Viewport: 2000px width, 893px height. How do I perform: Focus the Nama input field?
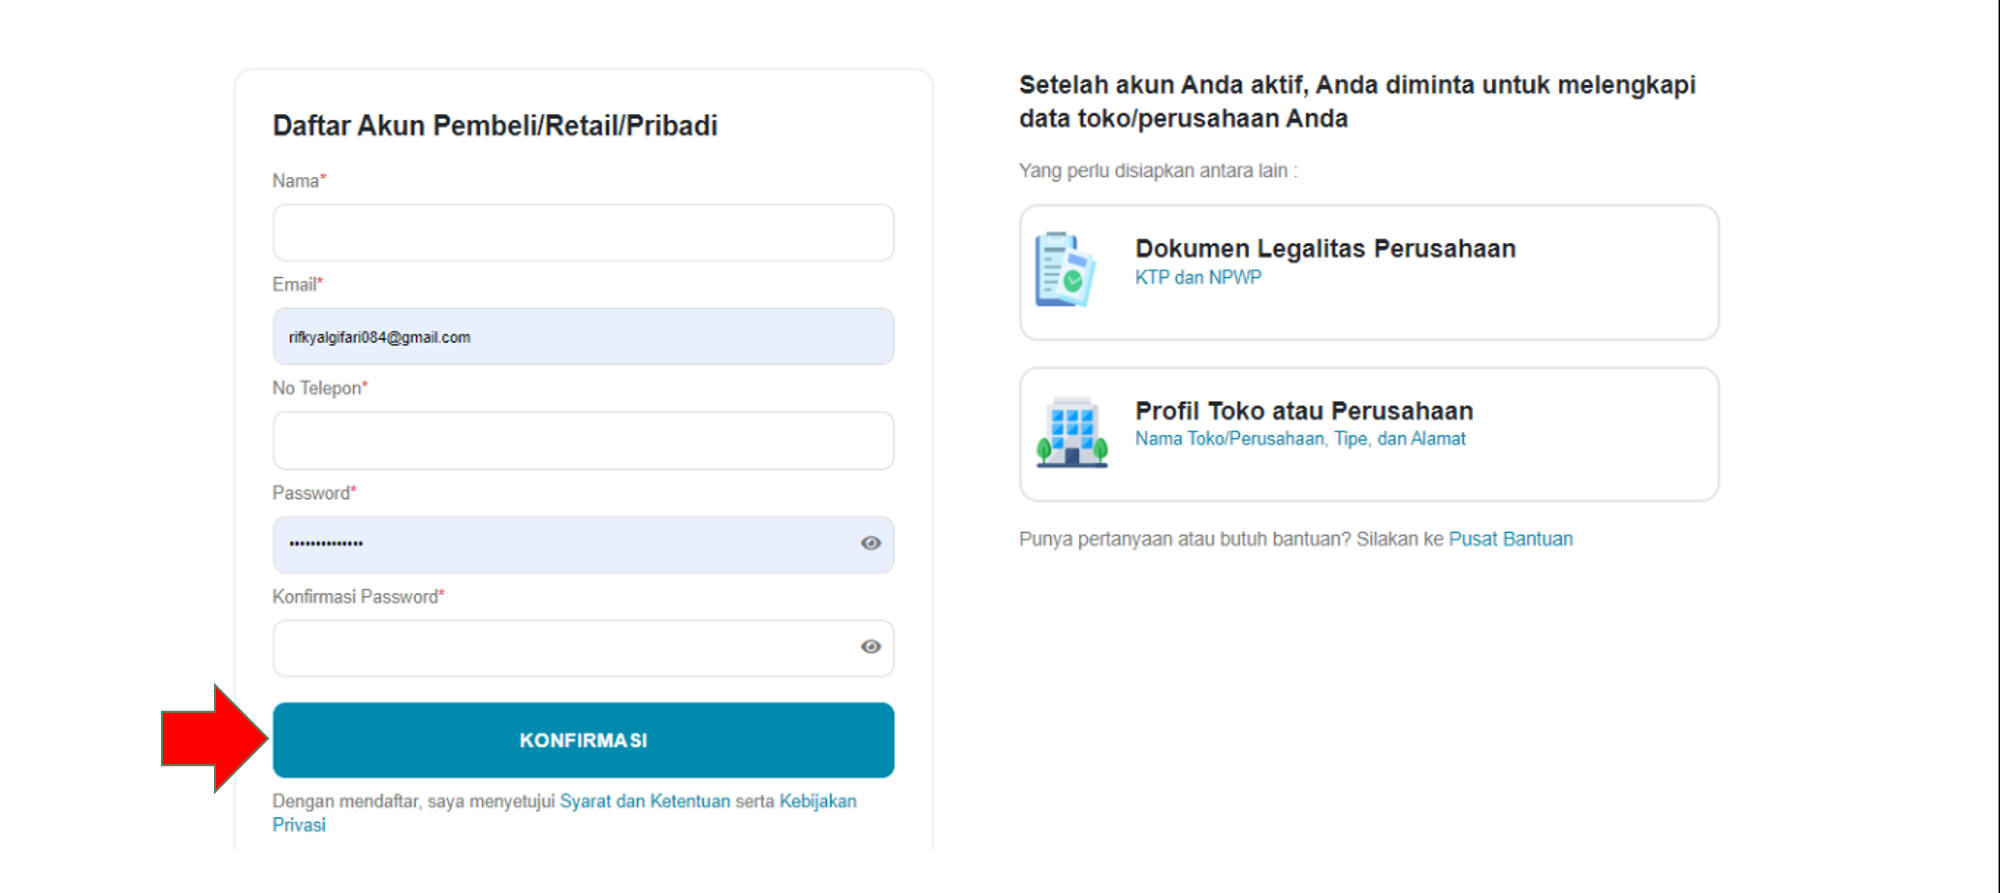[584, 233]
